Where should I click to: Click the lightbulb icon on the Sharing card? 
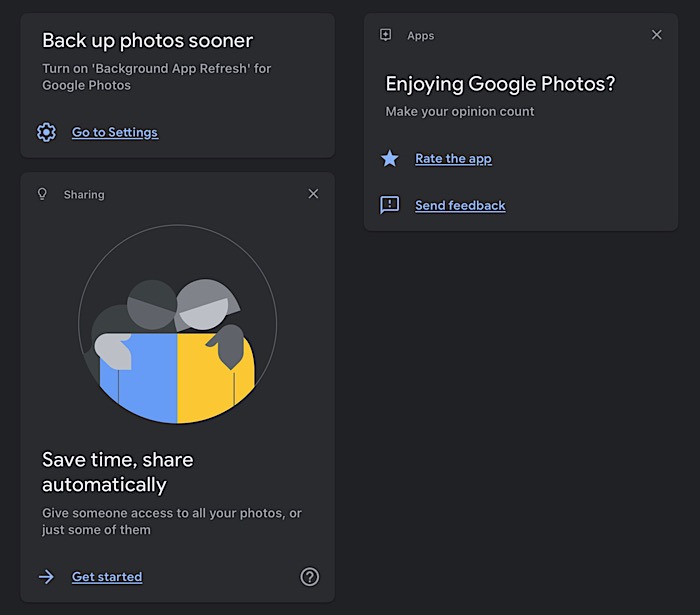point(42,194)
